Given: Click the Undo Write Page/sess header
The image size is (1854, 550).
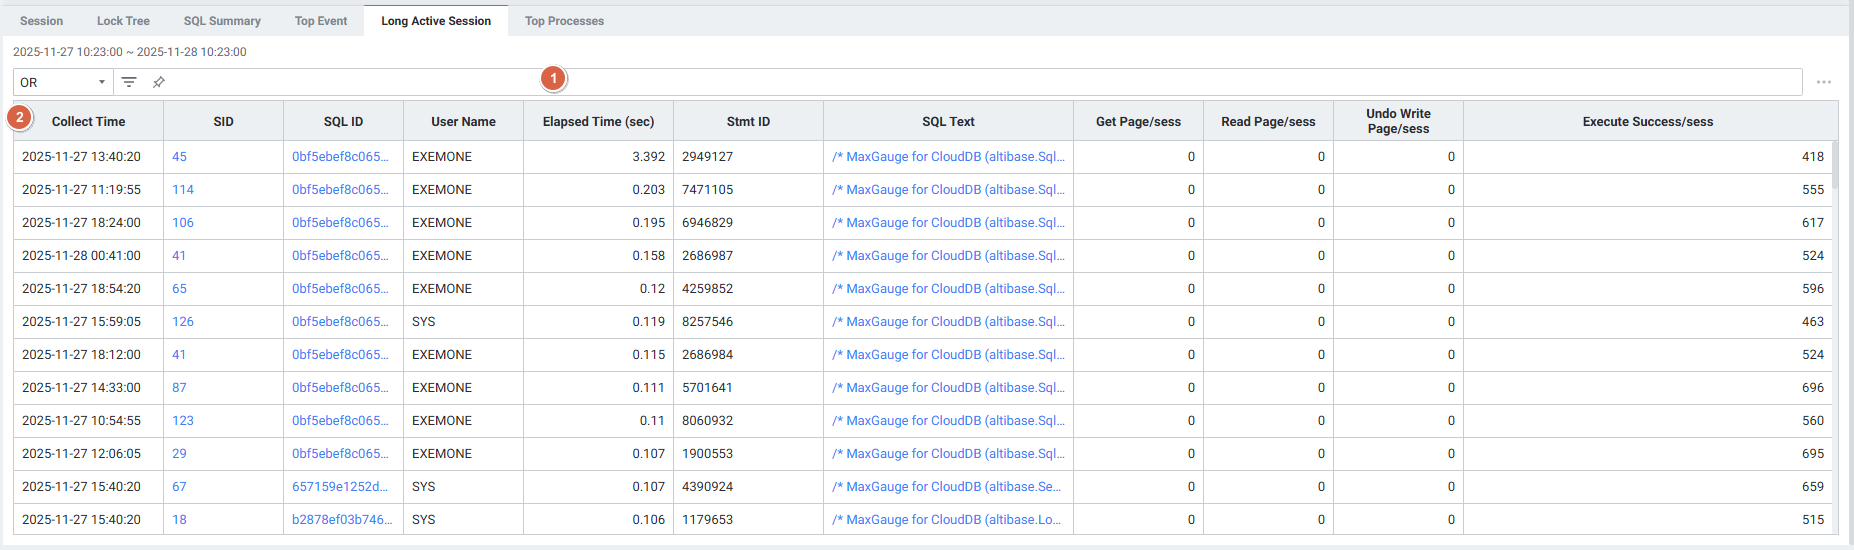Looking at the screenshot, I should (x=1398, y=121).
